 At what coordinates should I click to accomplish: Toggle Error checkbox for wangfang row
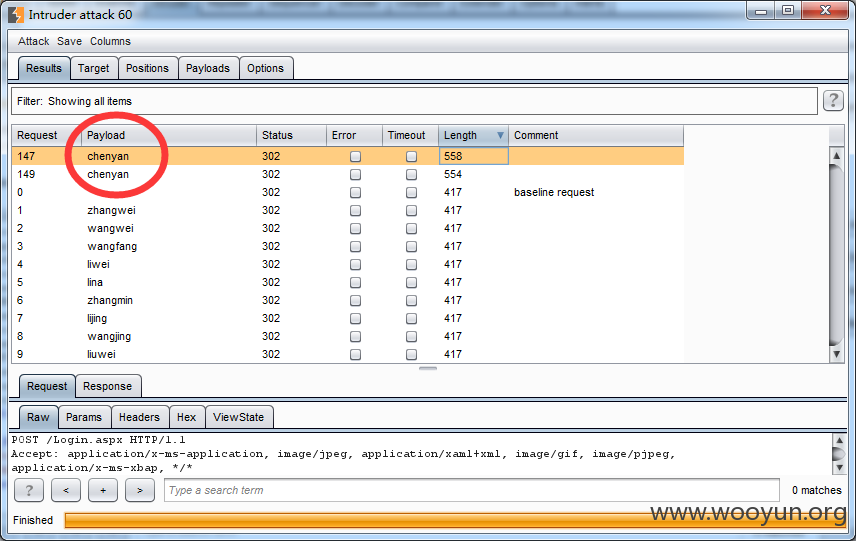click(355, 247)
